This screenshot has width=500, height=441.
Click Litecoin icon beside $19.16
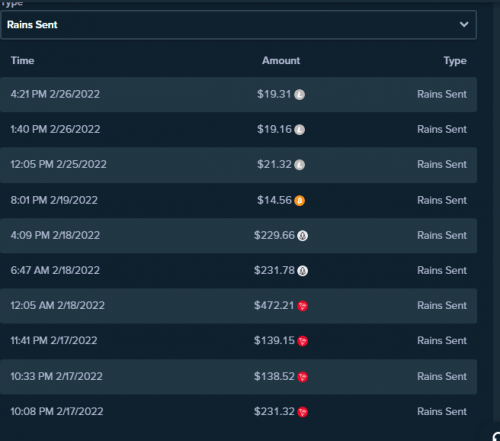coord(299,130)
